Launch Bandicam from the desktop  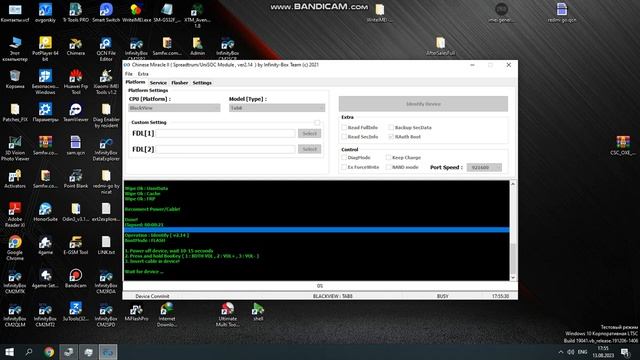point(76,278)
